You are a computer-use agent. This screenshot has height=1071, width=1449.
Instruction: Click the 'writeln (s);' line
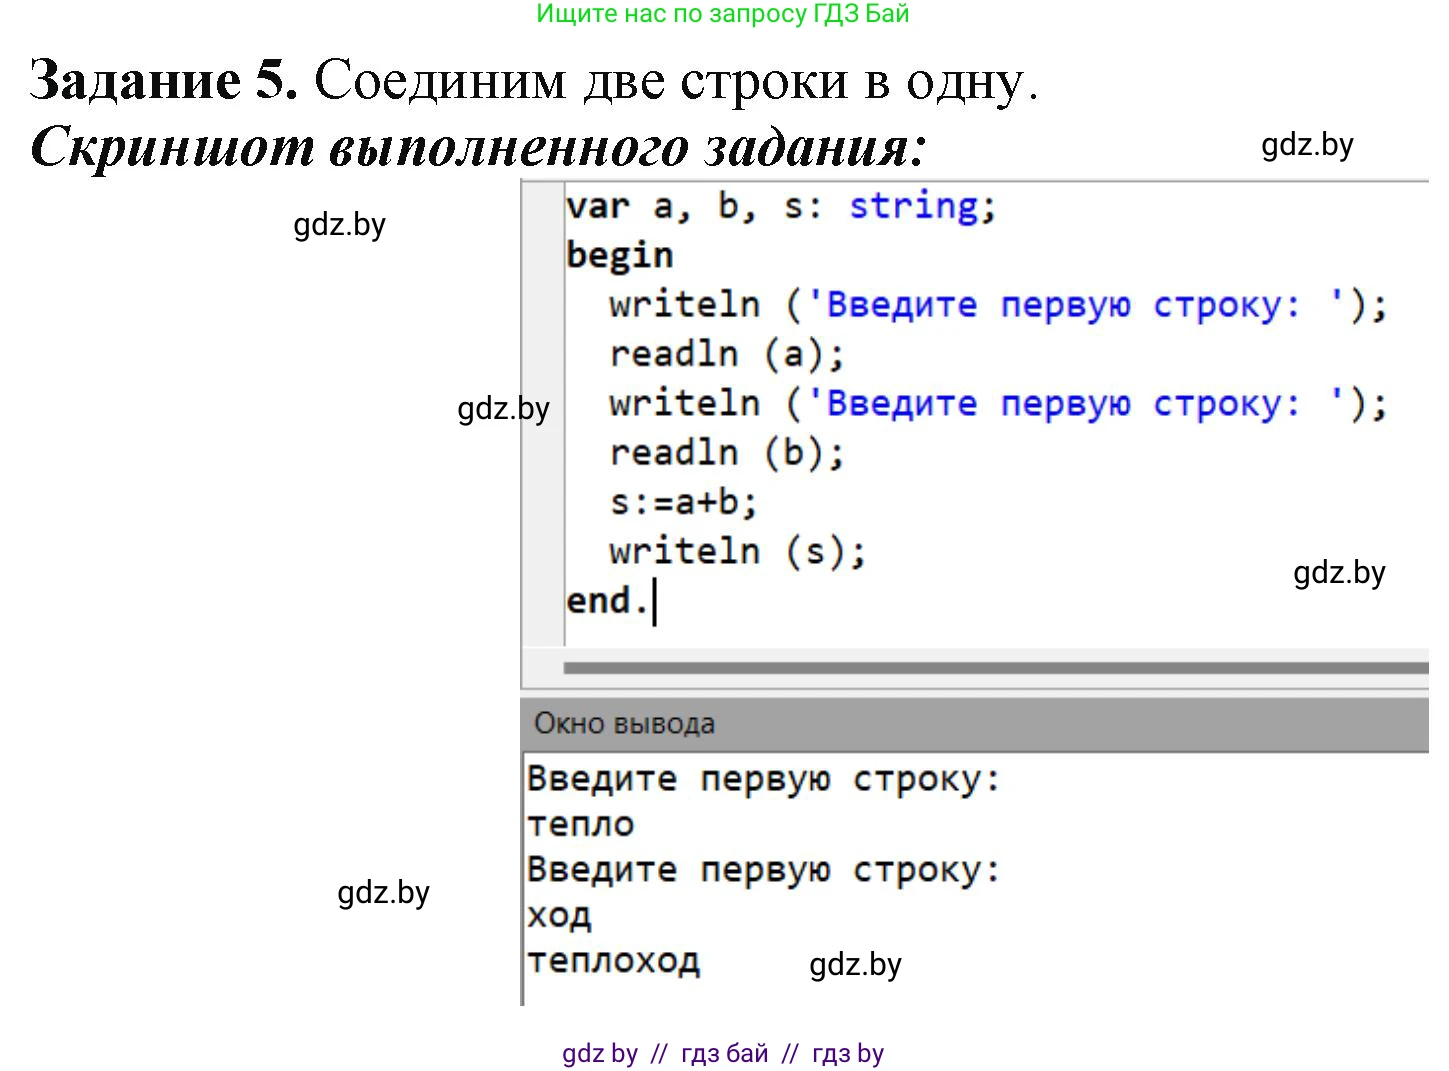pyautogui.click(x=737, y=550)
